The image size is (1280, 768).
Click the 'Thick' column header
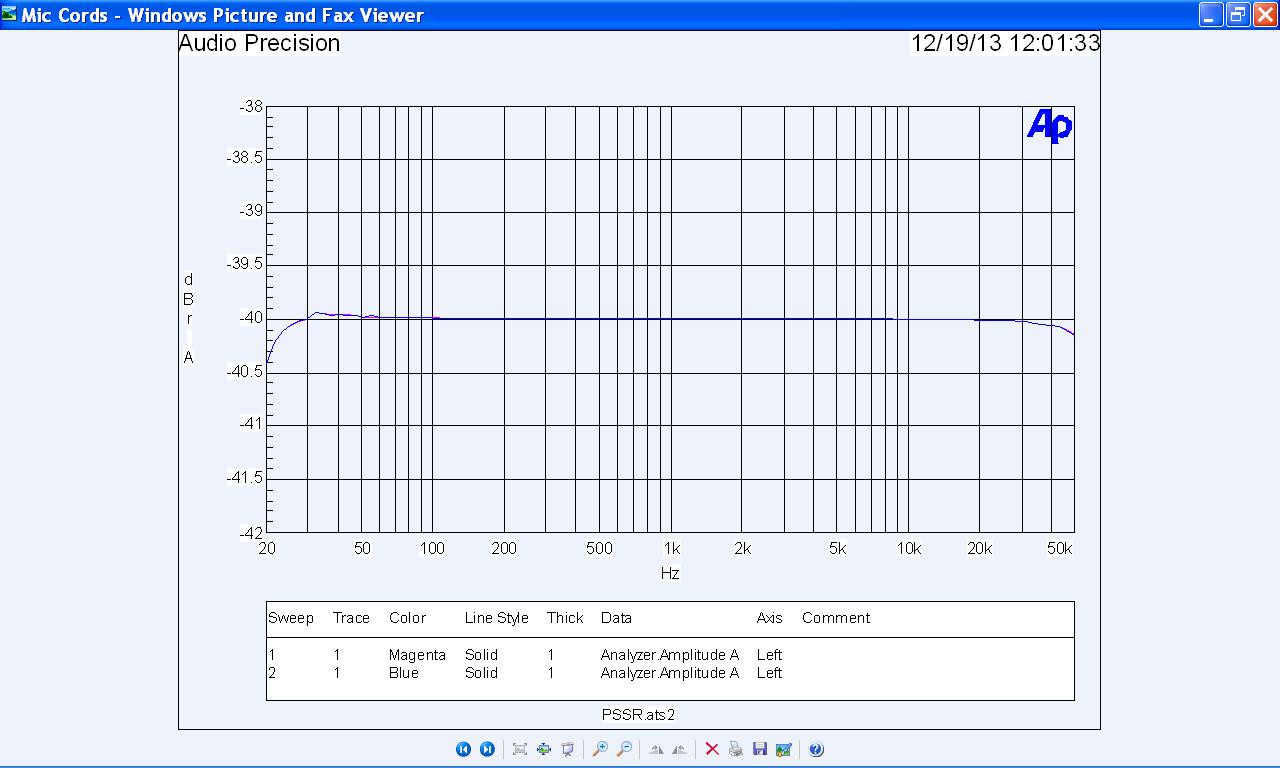pyautogui.click(x=565, y=618)
